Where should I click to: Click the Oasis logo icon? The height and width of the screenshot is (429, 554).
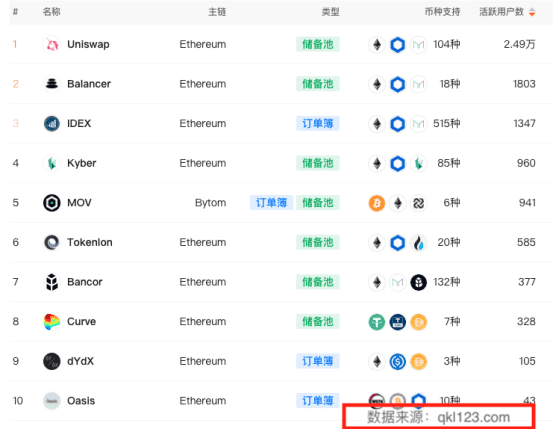point(52,401)
